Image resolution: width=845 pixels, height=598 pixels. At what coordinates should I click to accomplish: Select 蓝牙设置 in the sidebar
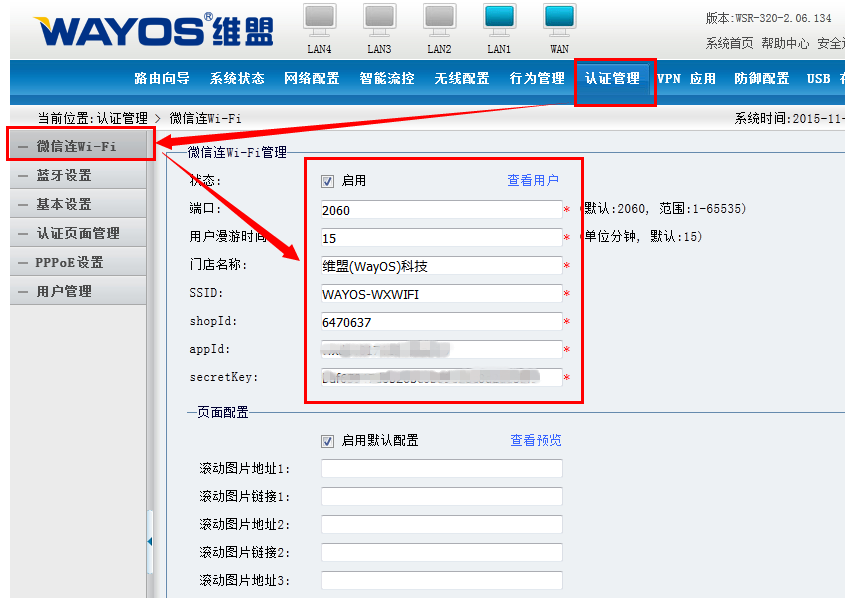click(78, 175)
